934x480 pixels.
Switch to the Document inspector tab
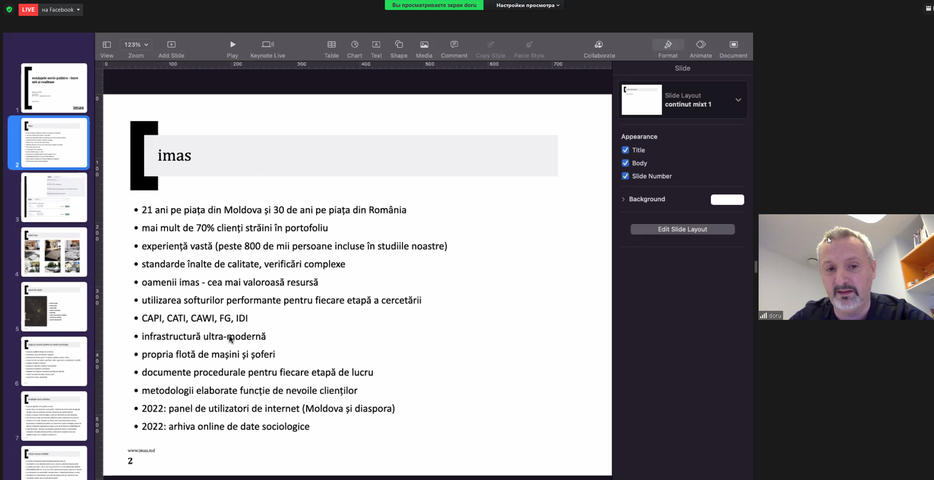pyautogui.click(x=733, y=45)
